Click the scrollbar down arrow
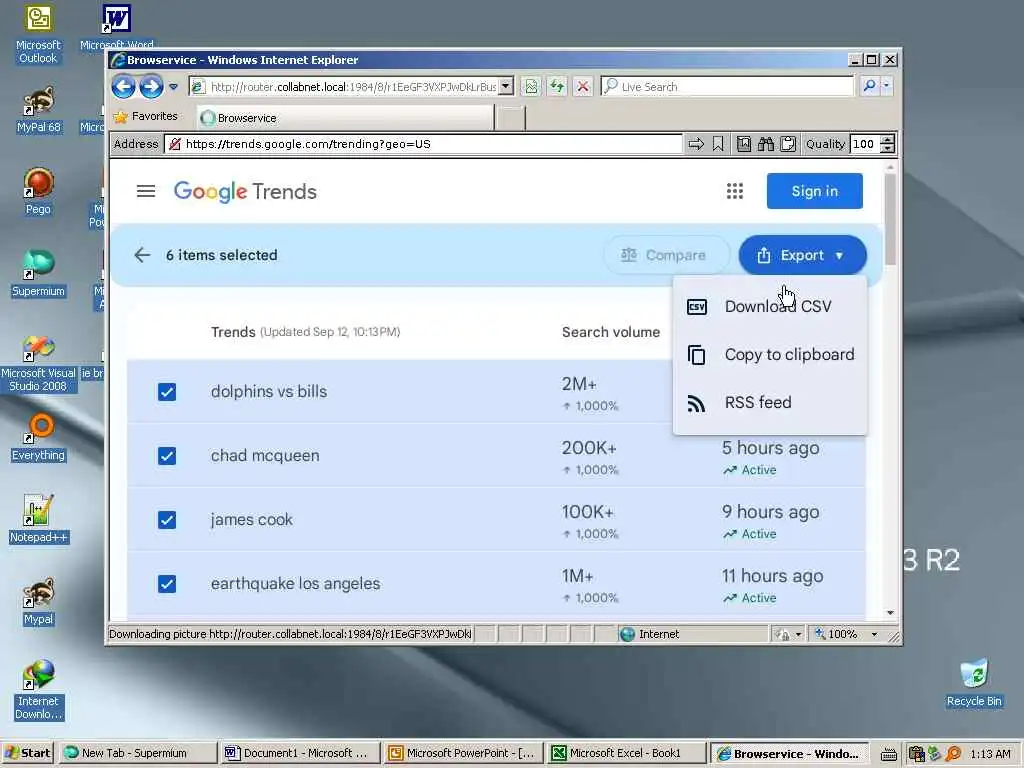This screenshot has width=1024, height=768. [x=890, y=613]
